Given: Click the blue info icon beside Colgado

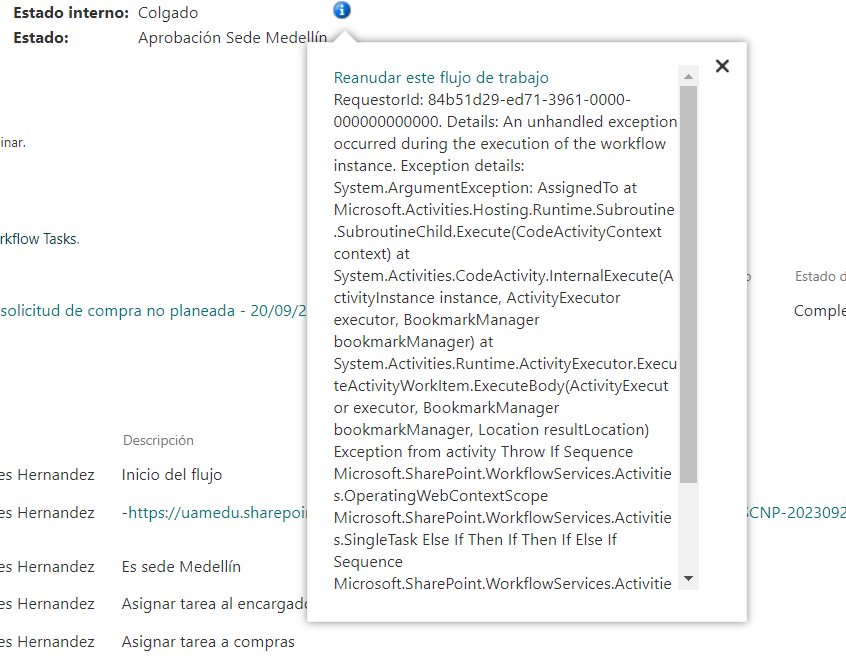Looking at the screenshot, I should click(341, 11).
